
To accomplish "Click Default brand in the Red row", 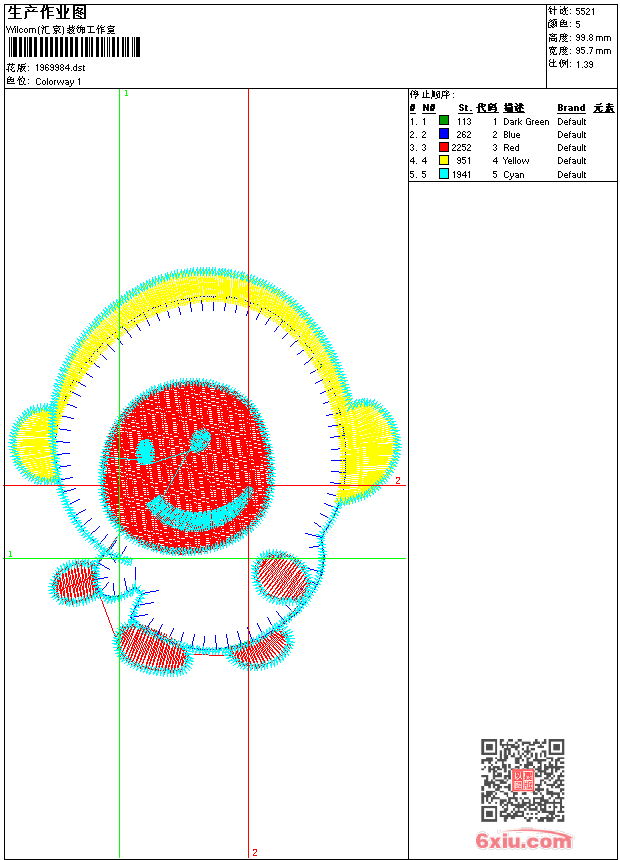I will tap(572, 148).
